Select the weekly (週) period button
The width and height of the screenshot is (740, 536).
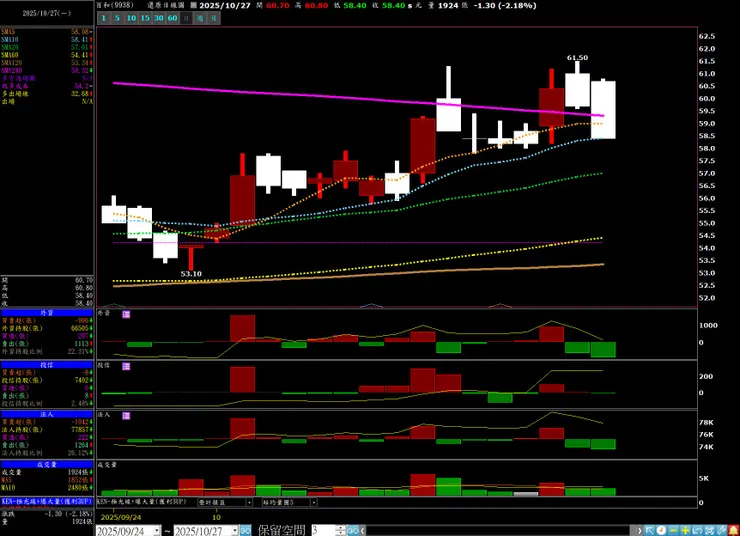tap(200, 18)
